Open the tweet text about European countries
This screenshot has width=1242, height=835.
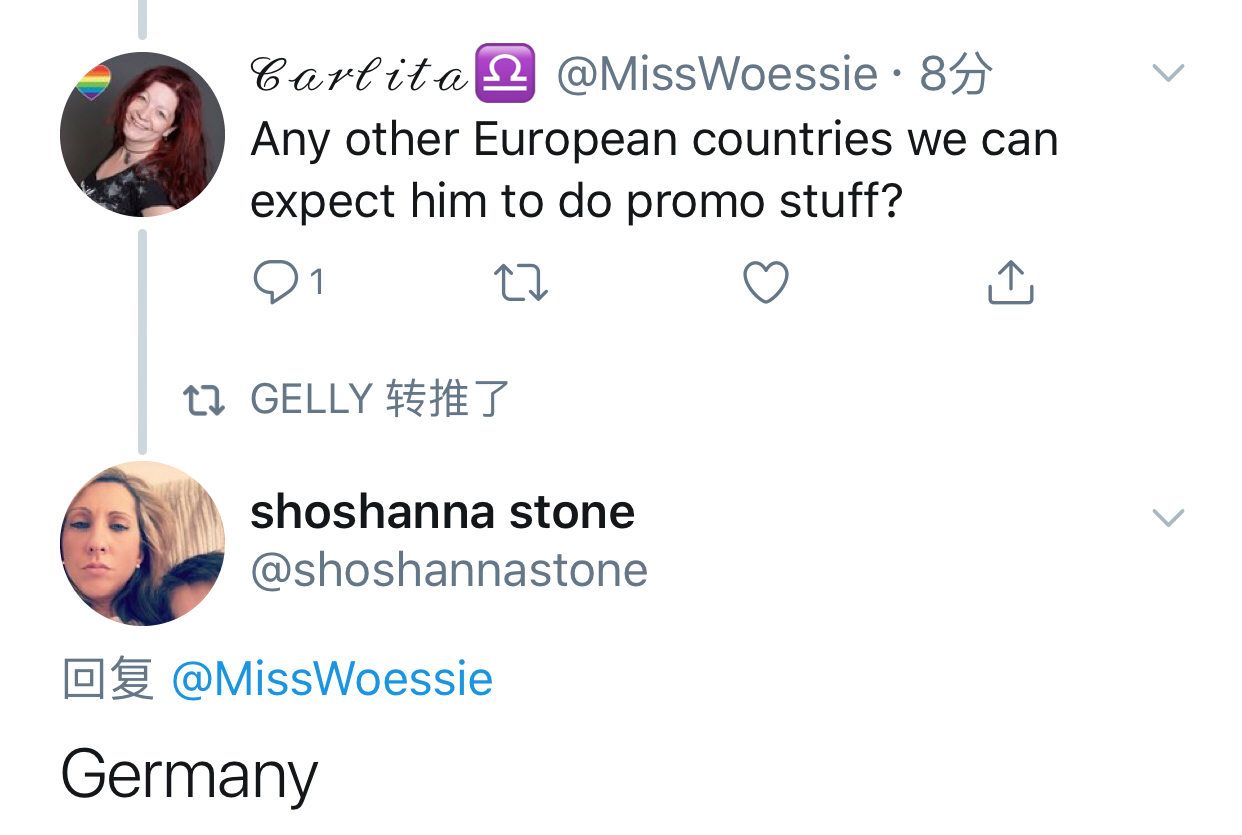pos(654,170)
